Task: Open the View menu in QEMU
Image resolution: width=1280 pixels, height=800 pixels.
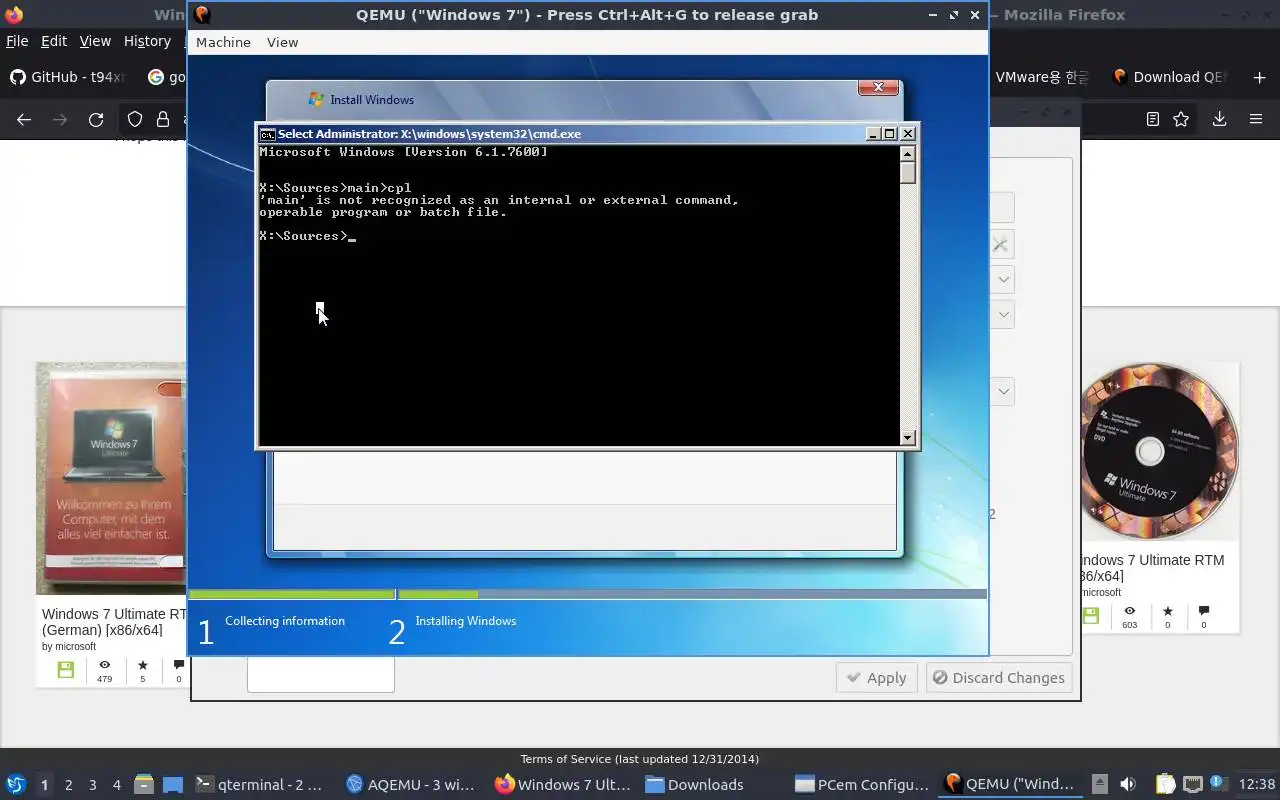Action: coord(282,42)
